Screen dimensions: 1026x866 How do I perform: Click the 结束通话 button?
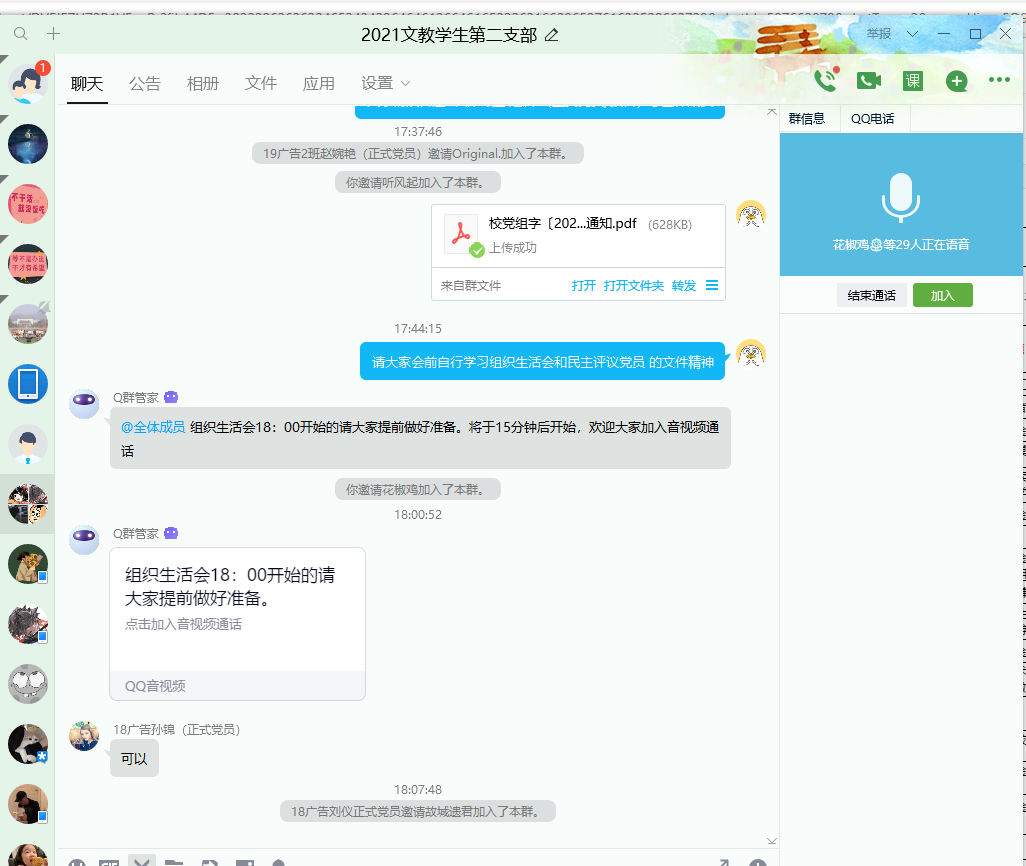(871, 295)
